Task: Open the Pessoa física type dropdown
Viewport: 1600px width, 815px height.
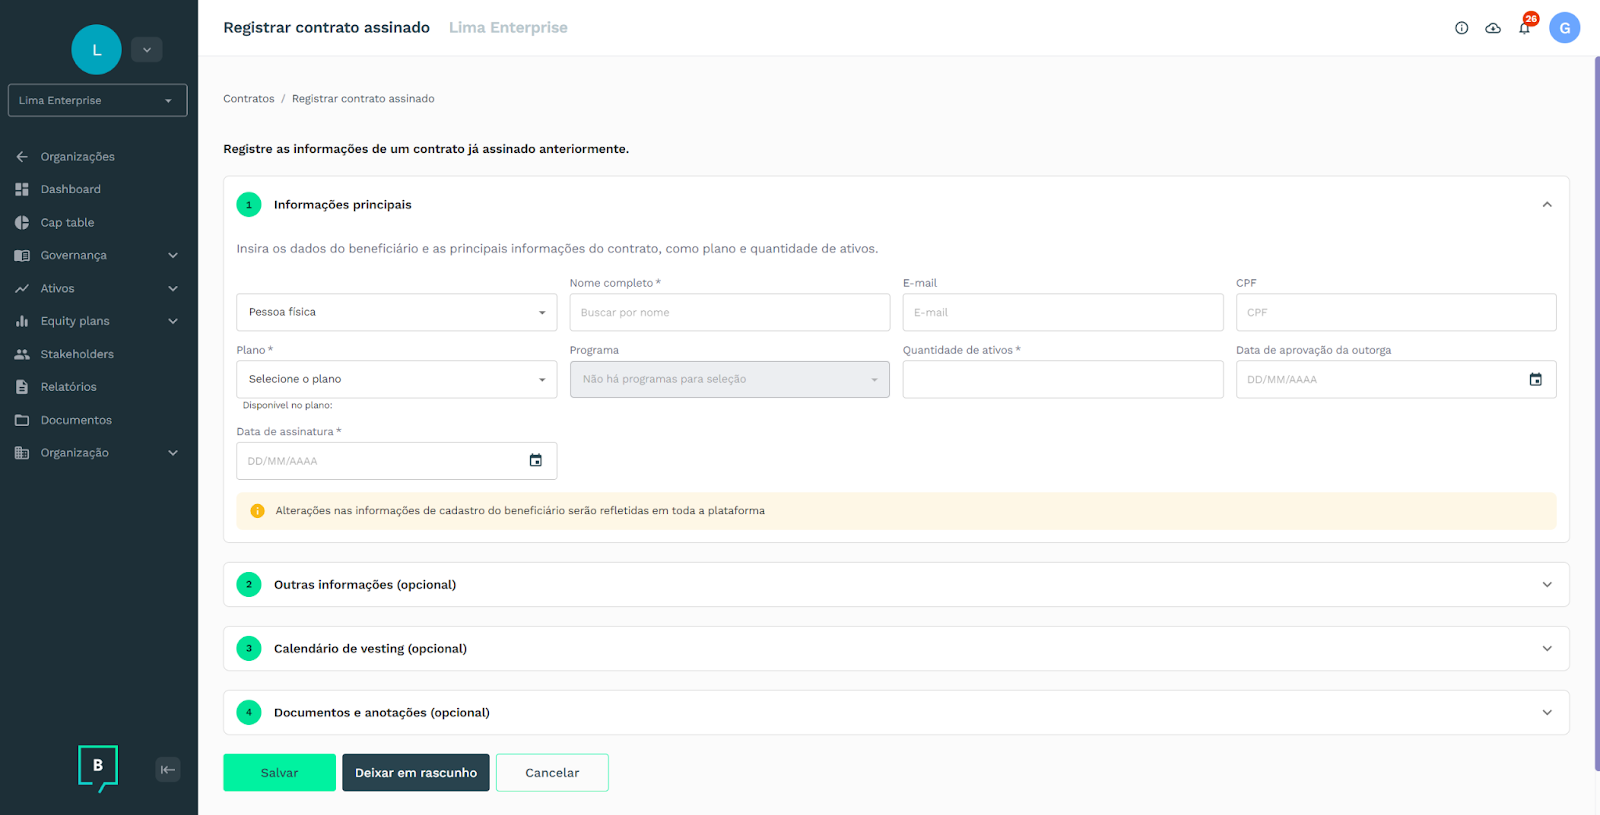Action: (x=397, y=312)
